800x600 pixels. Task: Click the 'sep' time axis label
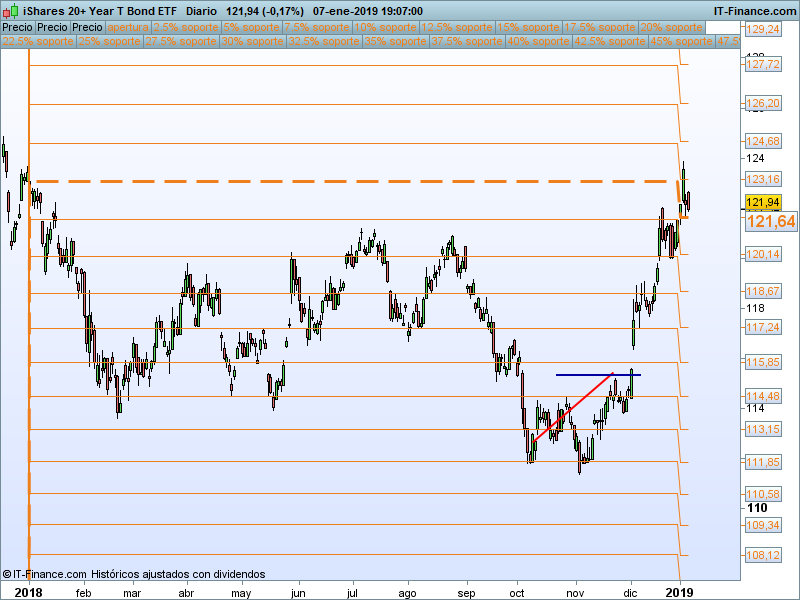(466, 593)
